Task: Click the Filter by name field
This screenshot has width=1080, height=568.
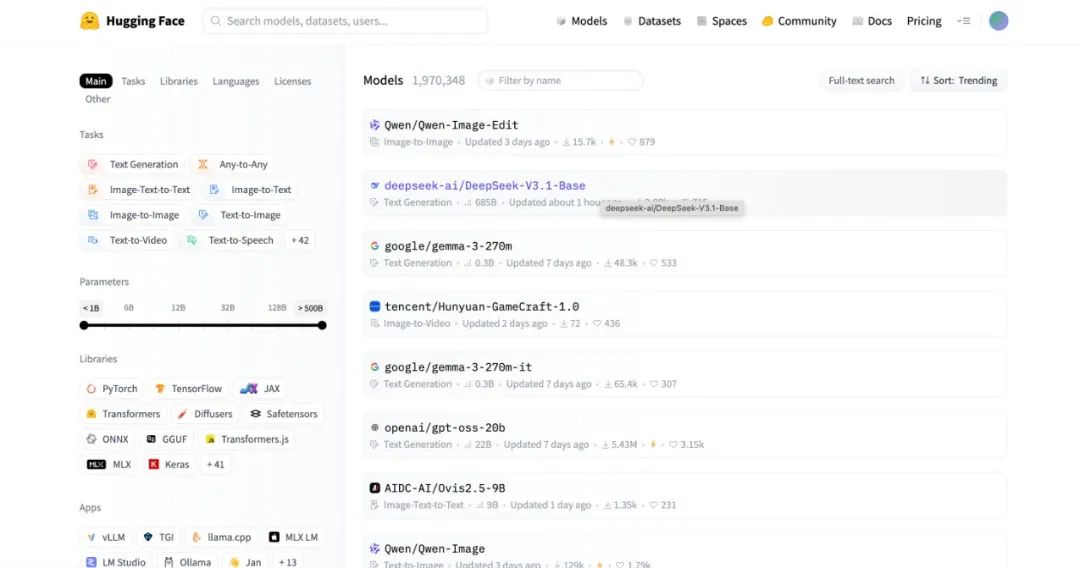Action: coord(561,81)
